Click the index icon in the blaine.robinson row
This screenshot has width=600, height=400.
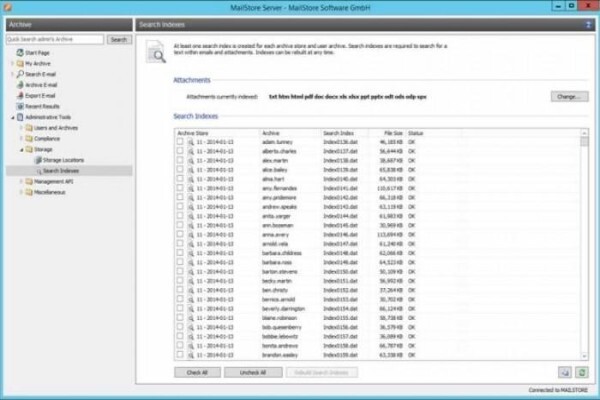pyautogui.click(x=191, y=318)
